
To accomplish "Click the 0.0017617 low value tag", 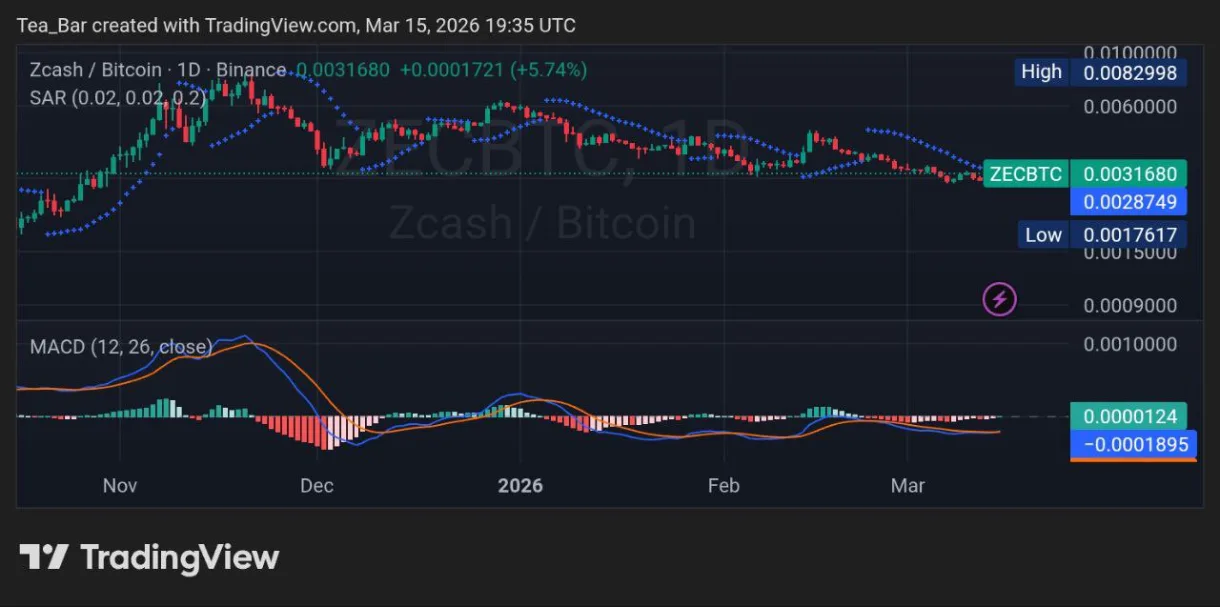I will click(x=1129, y=235).
